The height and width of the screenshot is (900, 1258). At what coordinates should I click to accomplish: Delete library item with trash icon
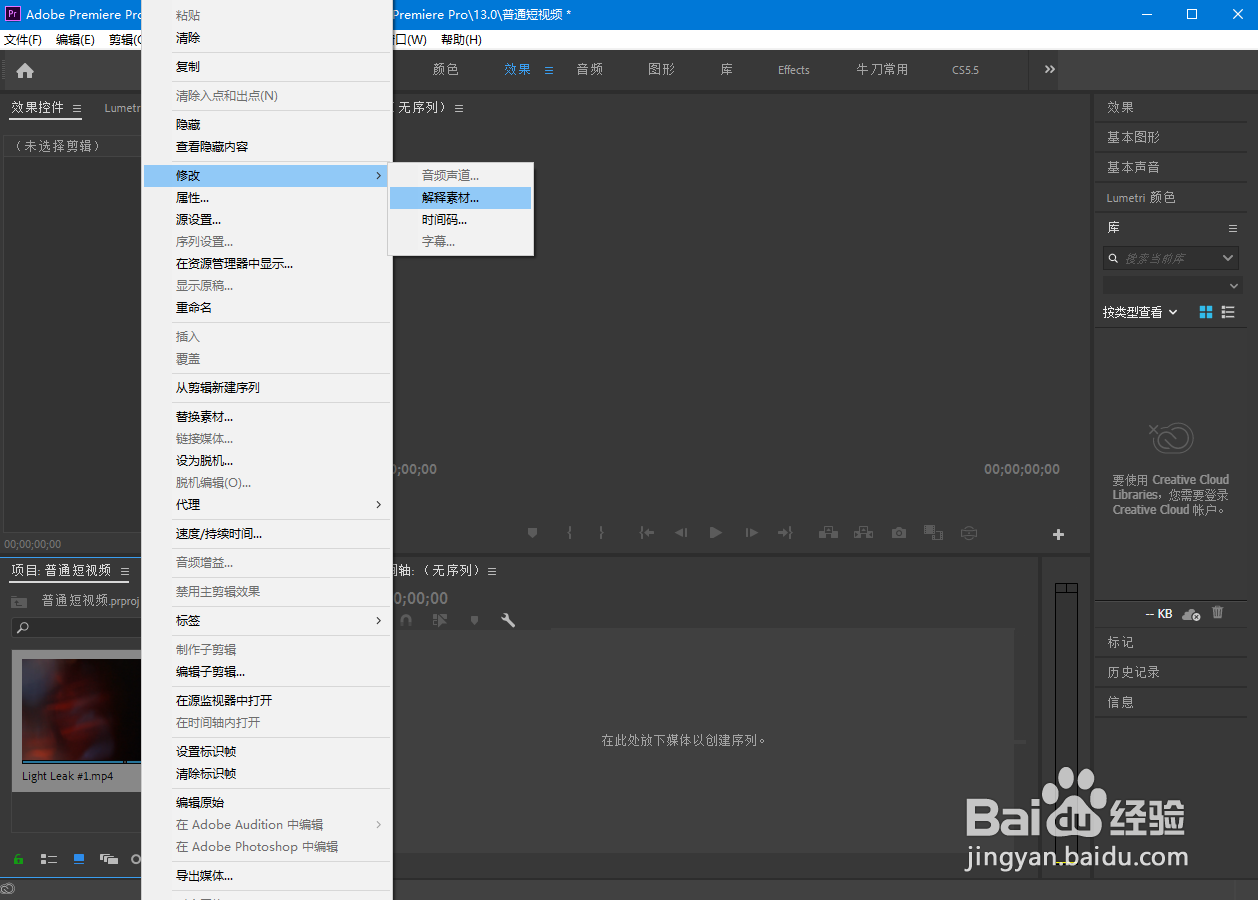(x=1218, y=613)
